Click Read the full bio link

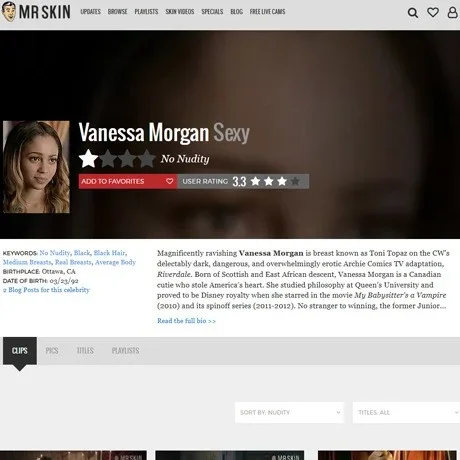point(186,321)
